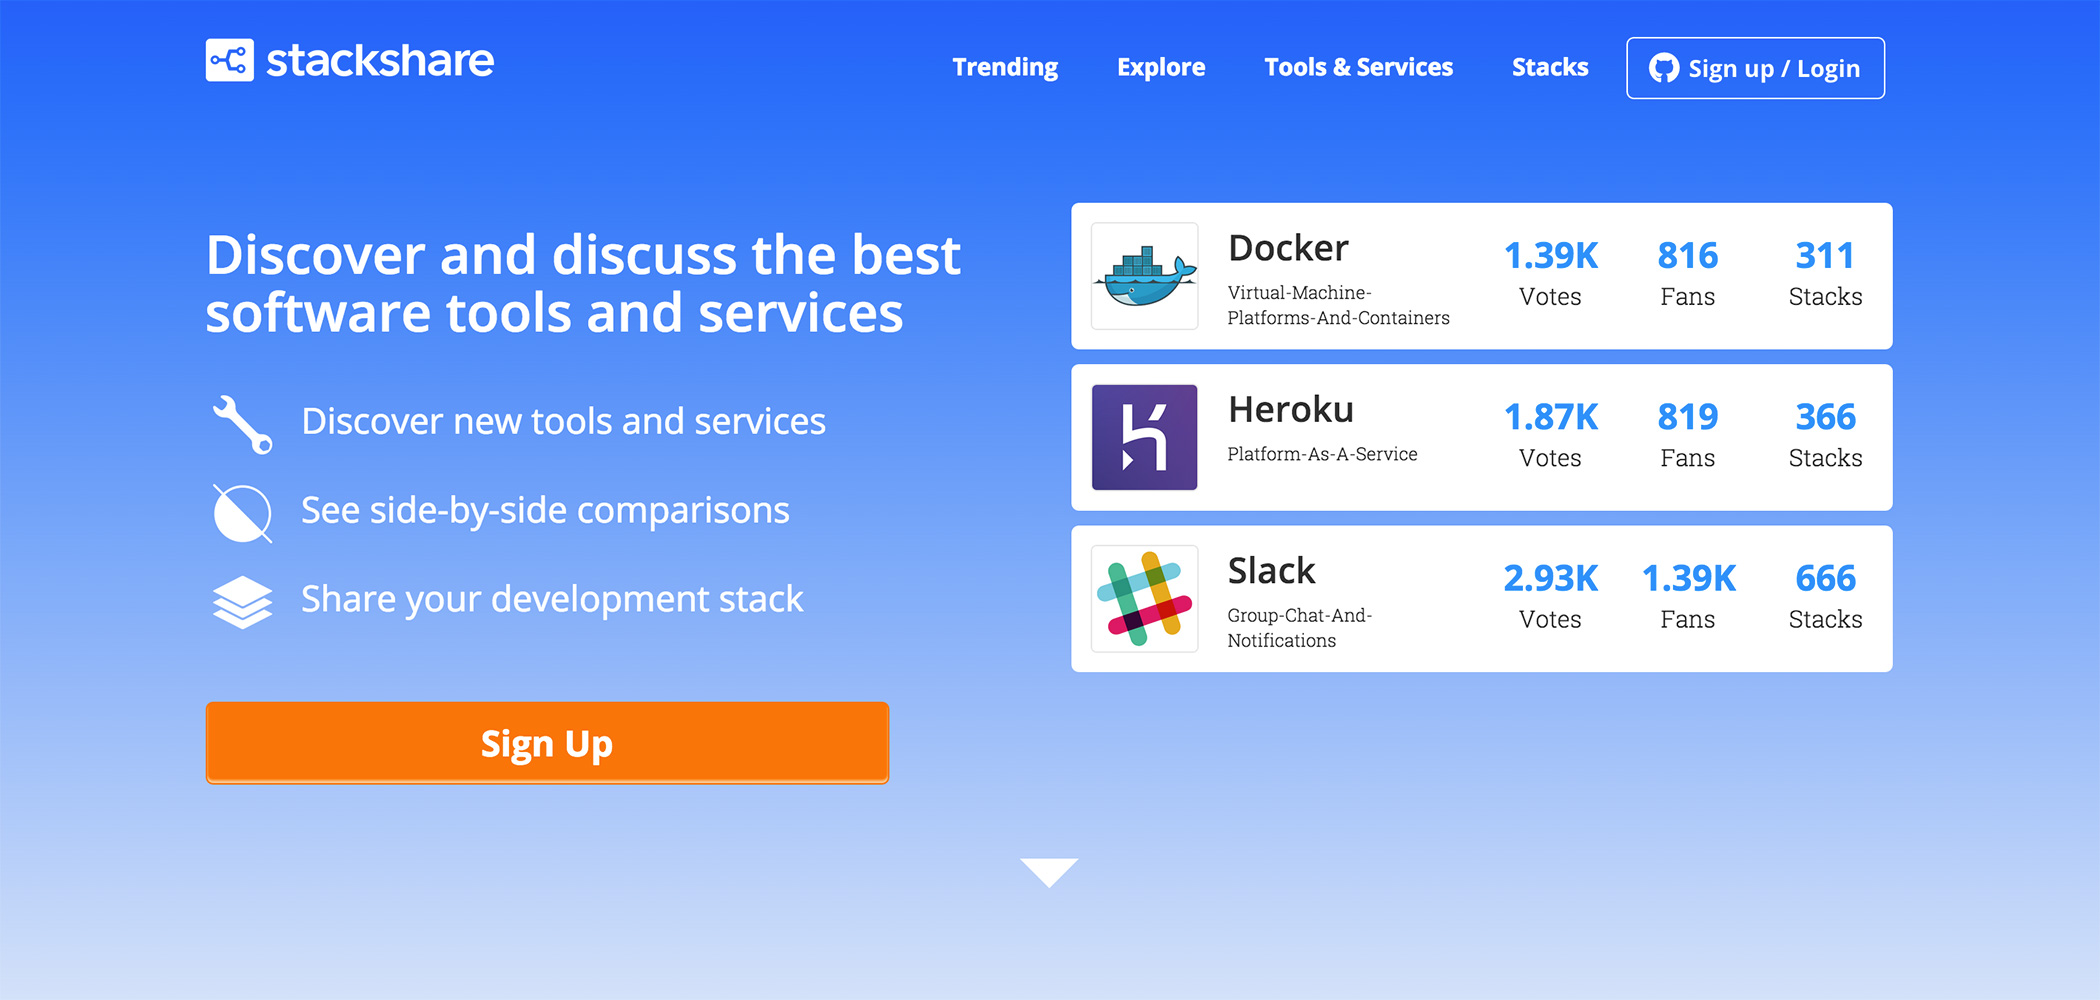Screen dimensions: 2100x1000
Task: Click the Docker whale logo icon
Action: tap(1144, 276)
